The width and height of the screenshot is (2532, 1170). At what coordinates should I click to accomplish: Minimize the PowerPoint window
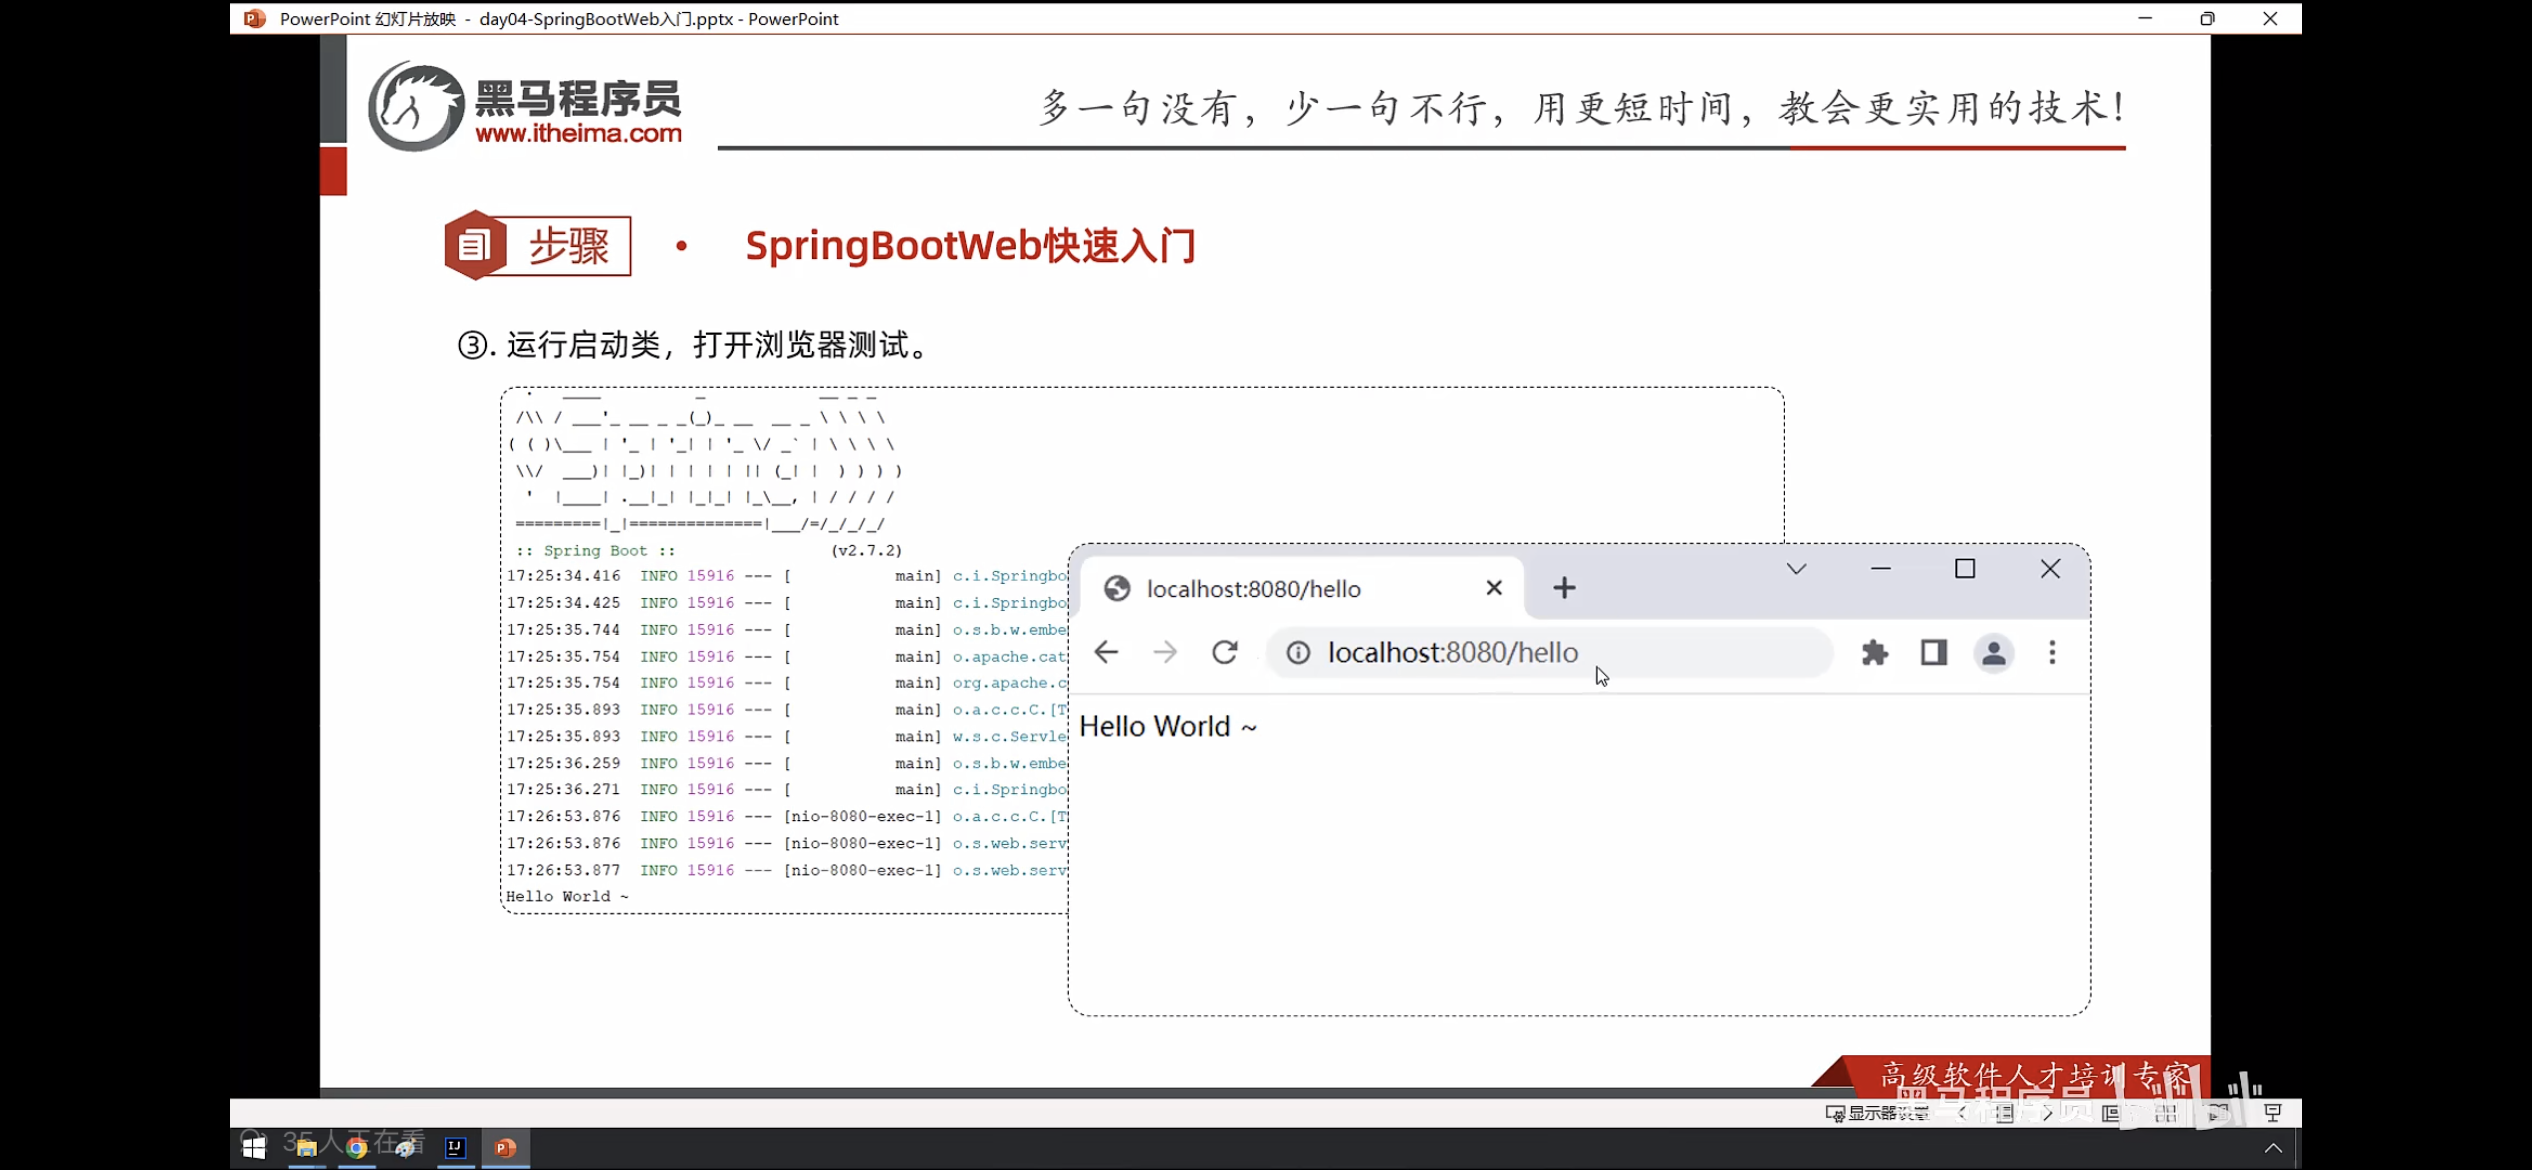point(2145,18)
